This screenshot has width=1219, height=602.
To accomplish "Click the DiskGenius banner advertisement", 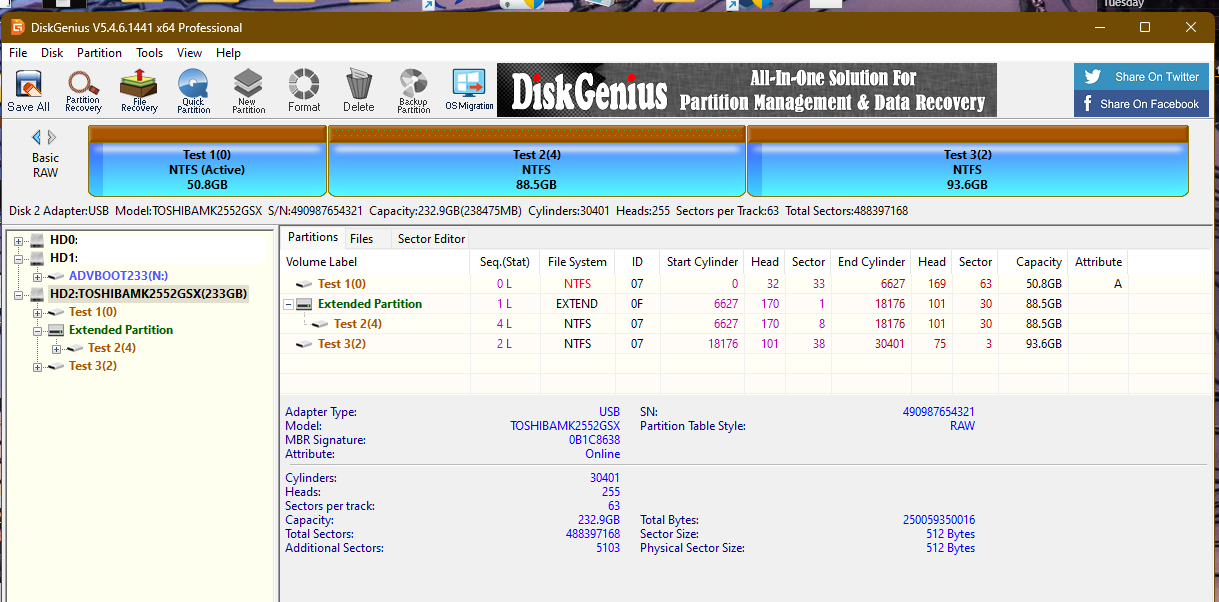I will 747,90.
